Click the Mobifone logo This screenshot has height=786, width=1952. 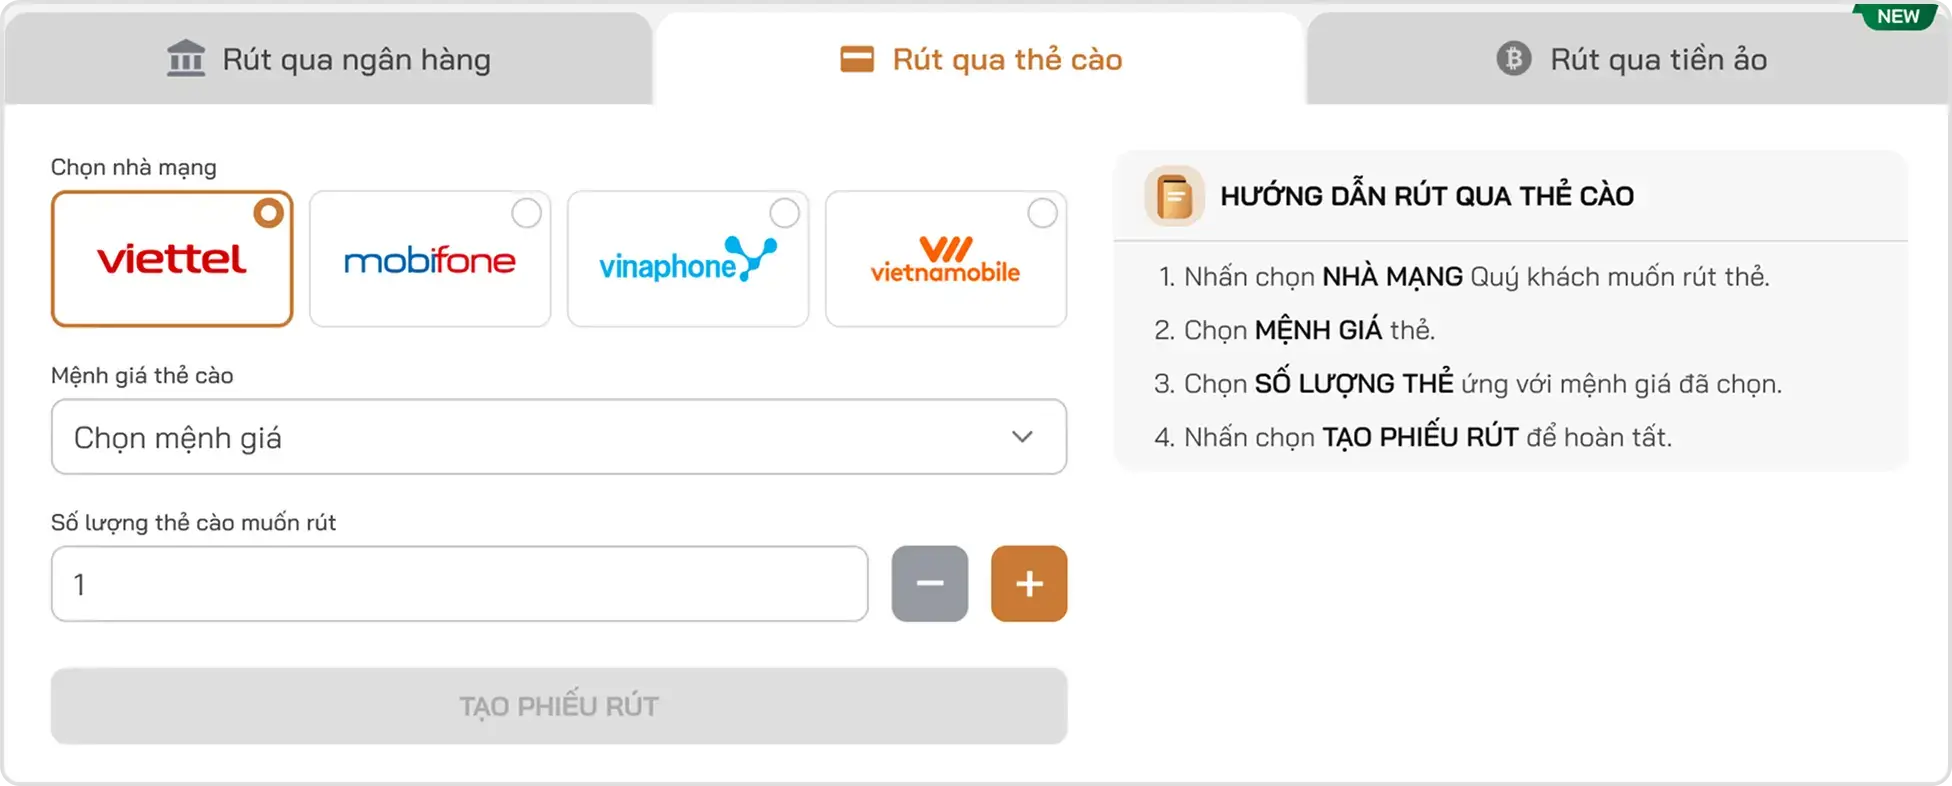pos(430,261)
